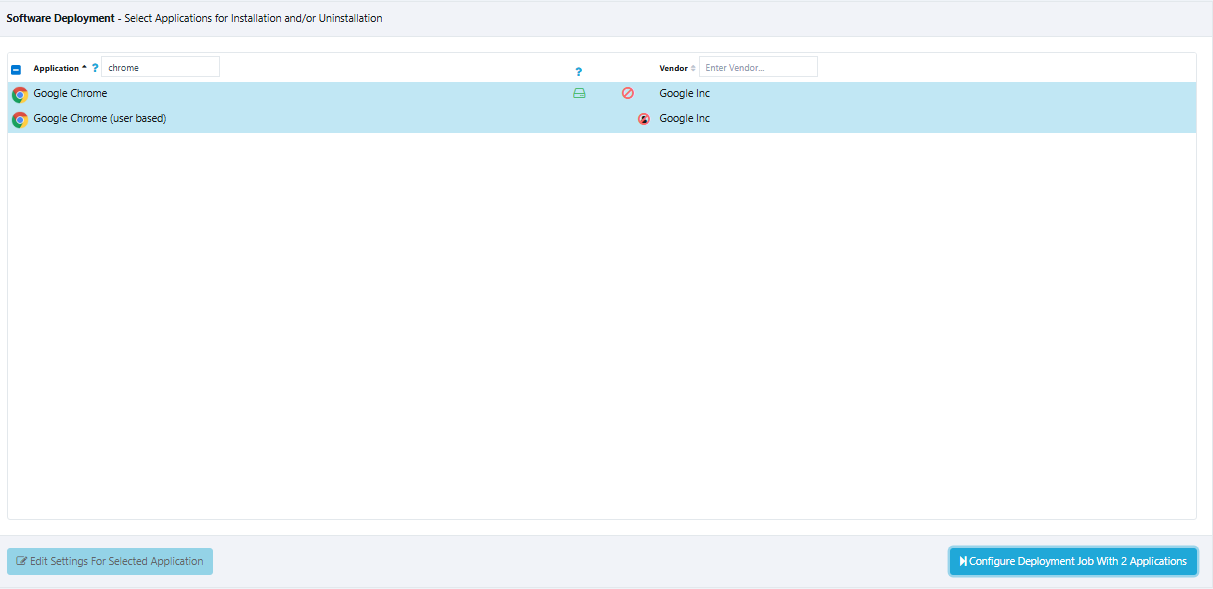Click the Software Deployment heading text
This screenshot has height=589, width=1213.
pos(60,18)
